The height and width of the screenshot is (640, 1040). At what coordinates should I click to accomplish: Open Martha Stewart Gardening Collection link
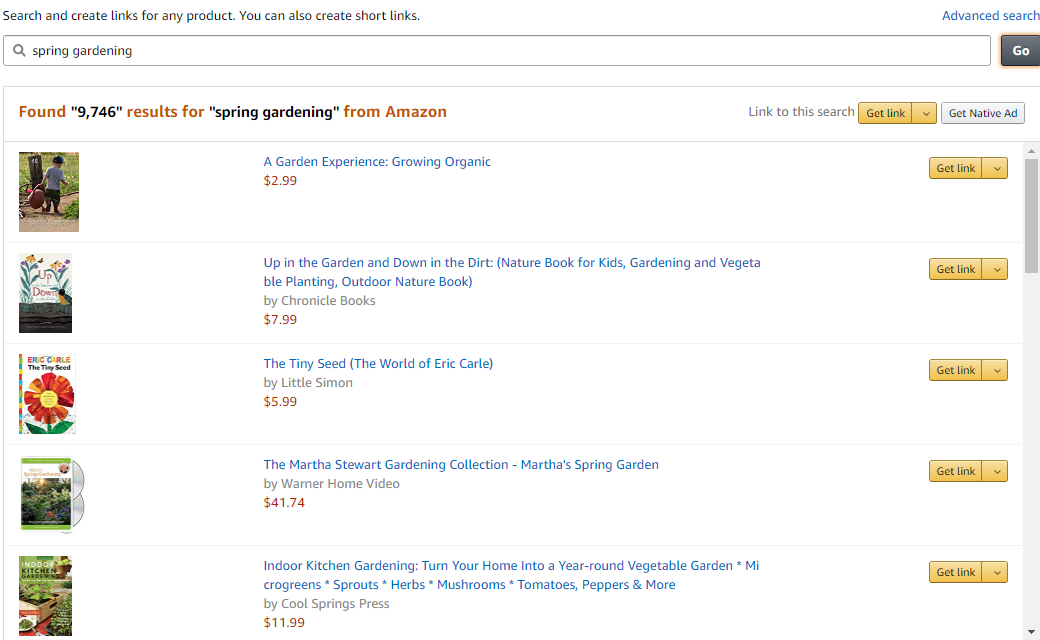(461, 464)
